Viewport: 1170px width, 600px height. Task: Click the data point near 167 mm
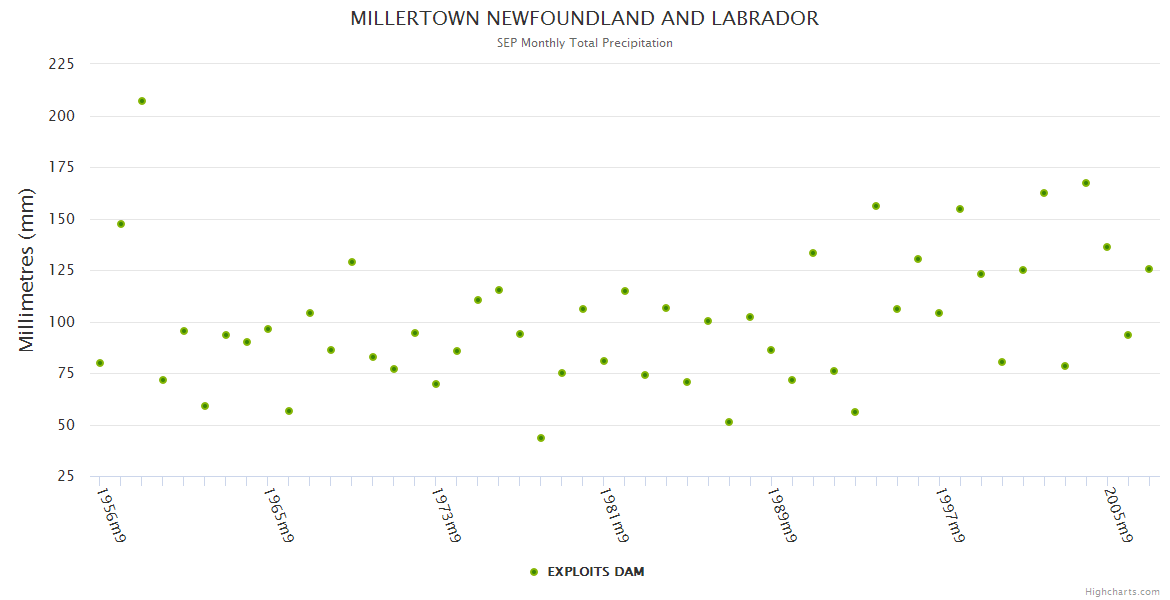pos(1086,183)
